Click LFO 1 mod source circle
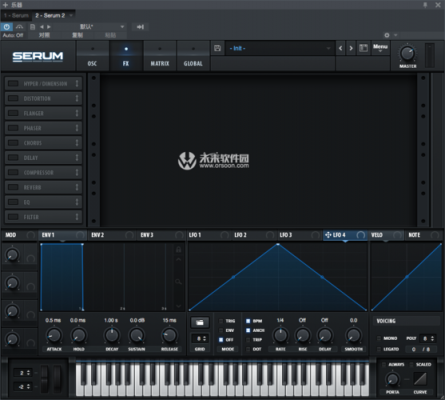Viewport: 445px width, 400px height. pos(224,235)
